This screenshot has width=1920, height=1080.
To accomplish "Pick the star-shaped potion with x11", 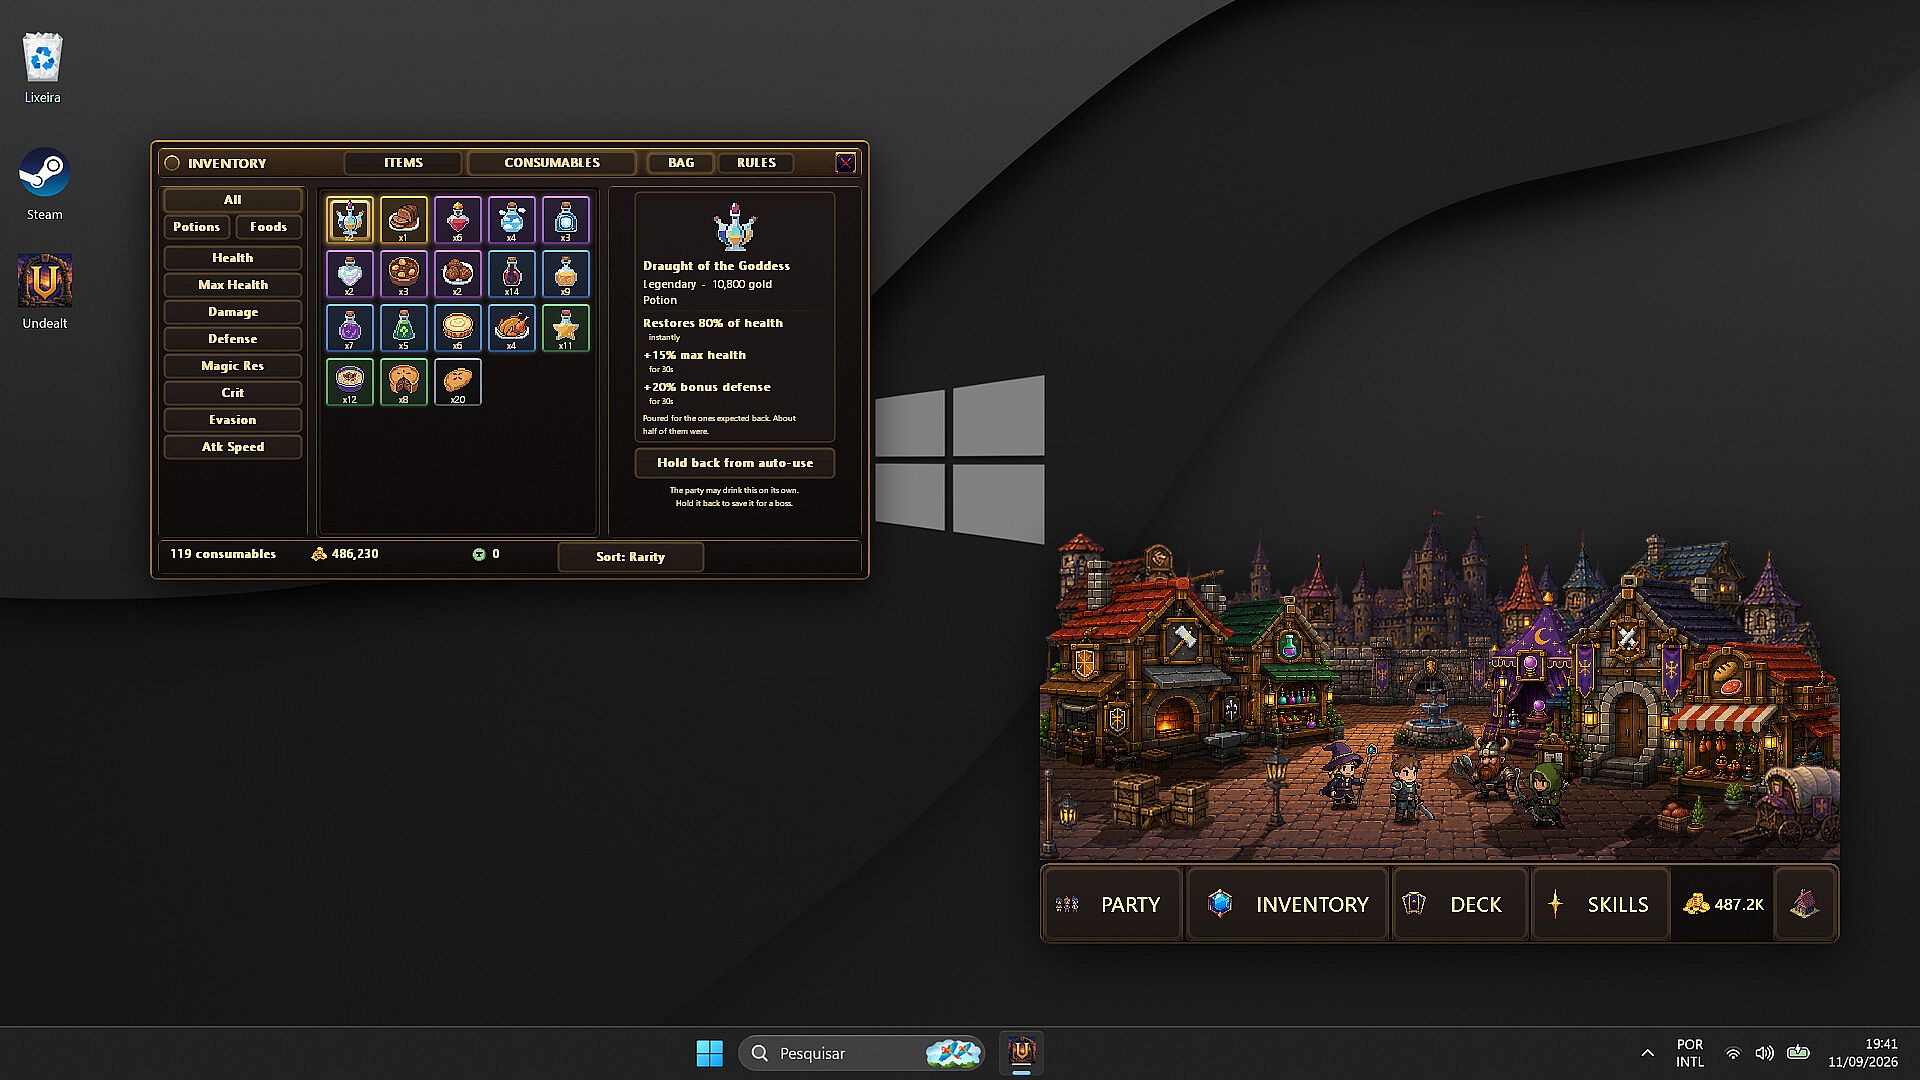I will click(x=566, y=328).
